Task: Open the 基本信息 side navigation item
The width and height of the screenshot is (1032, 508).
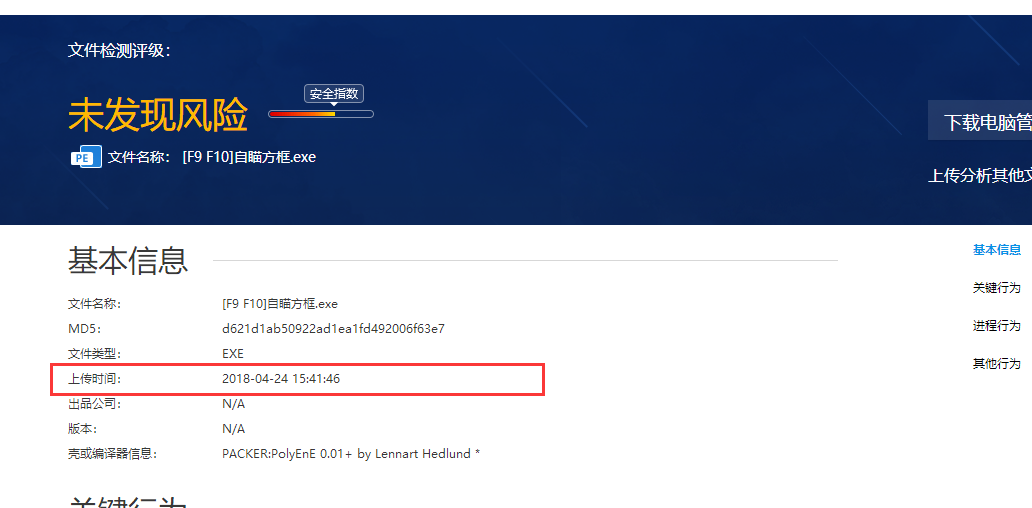Action: 996,249
